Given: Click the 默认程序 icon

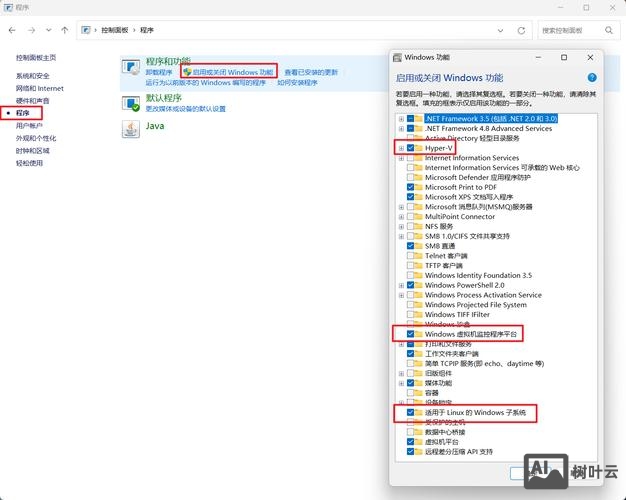Looking at the screenshot, I should tap(131, 103).
